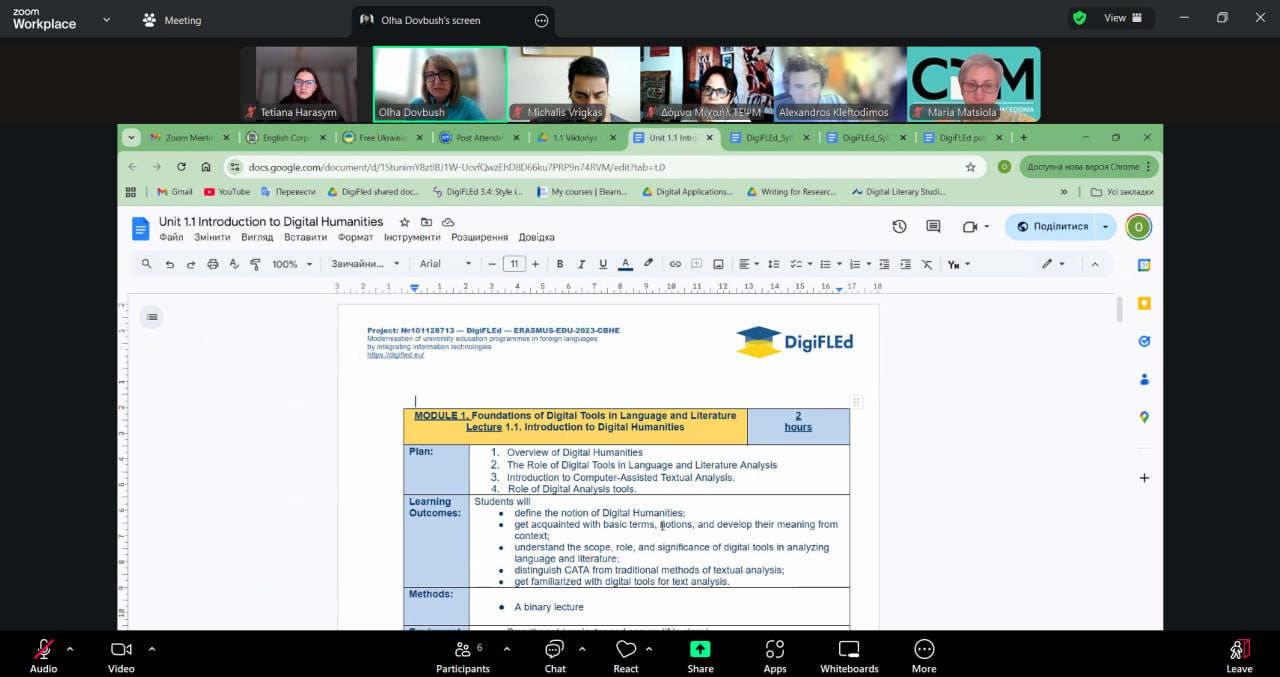Expand the arrow next to Audio
The width and height of the screenshot is (1280, 677).
click(x=70, y=648)
